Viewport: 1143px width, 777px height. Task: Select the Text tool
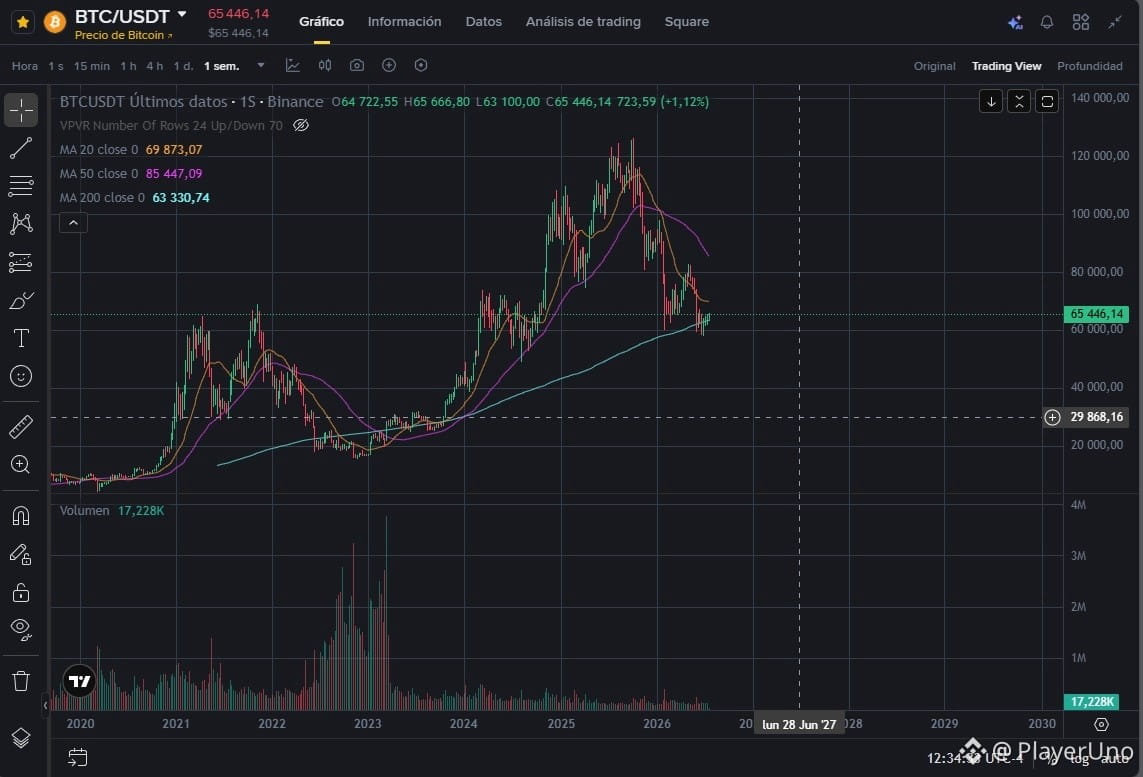point(21,338)
